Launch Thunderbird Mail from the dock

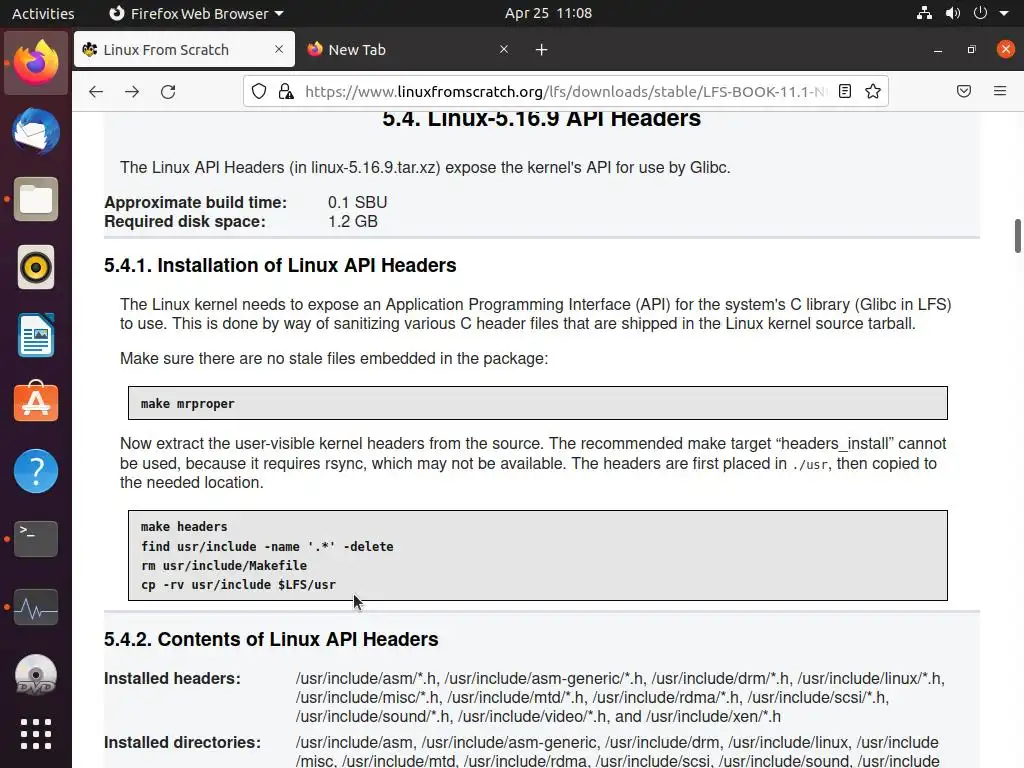coord(36,131)
